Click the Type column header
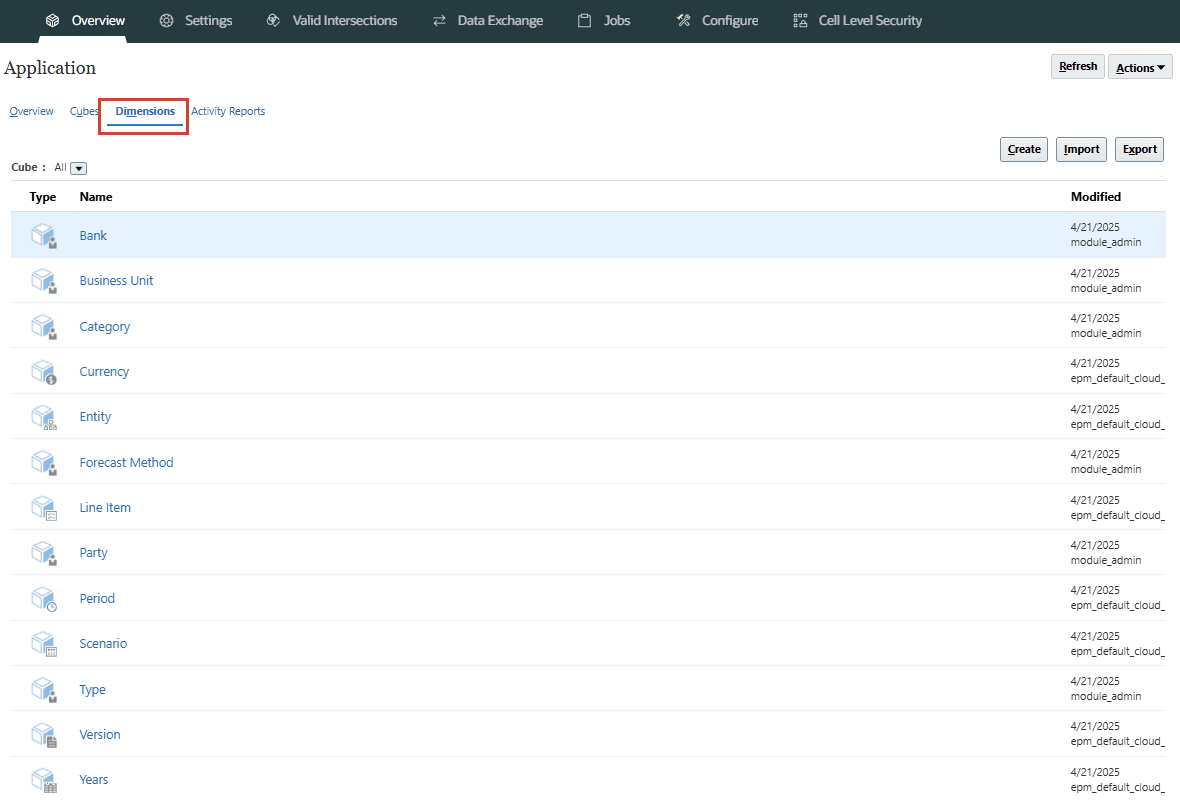Image resolution: width=1180 pixels, height=800 pixels. coord(43,197)
